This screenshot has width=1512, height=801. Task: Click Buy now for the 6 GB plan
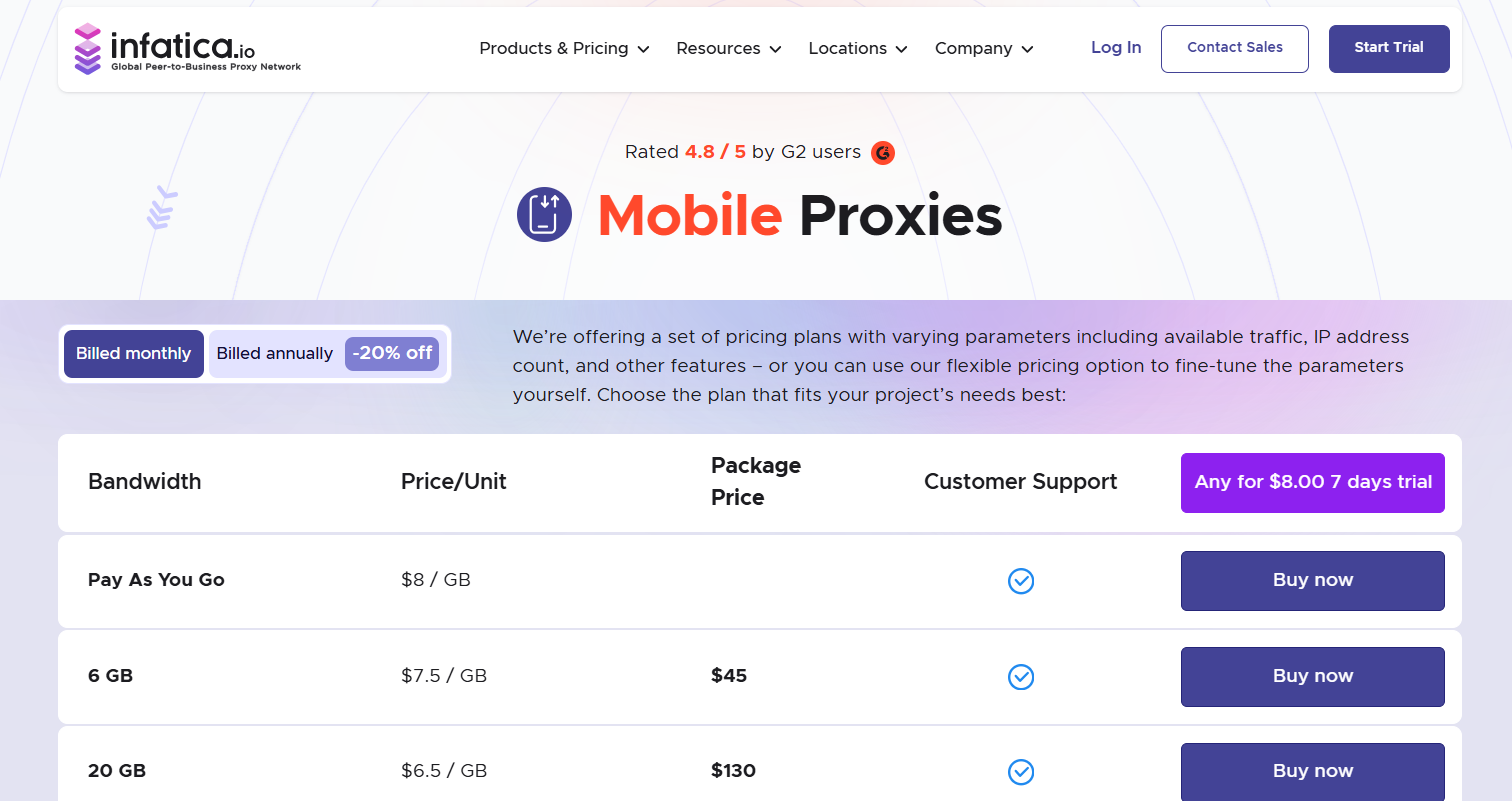pyautogui.click(x=1312, y=677)
